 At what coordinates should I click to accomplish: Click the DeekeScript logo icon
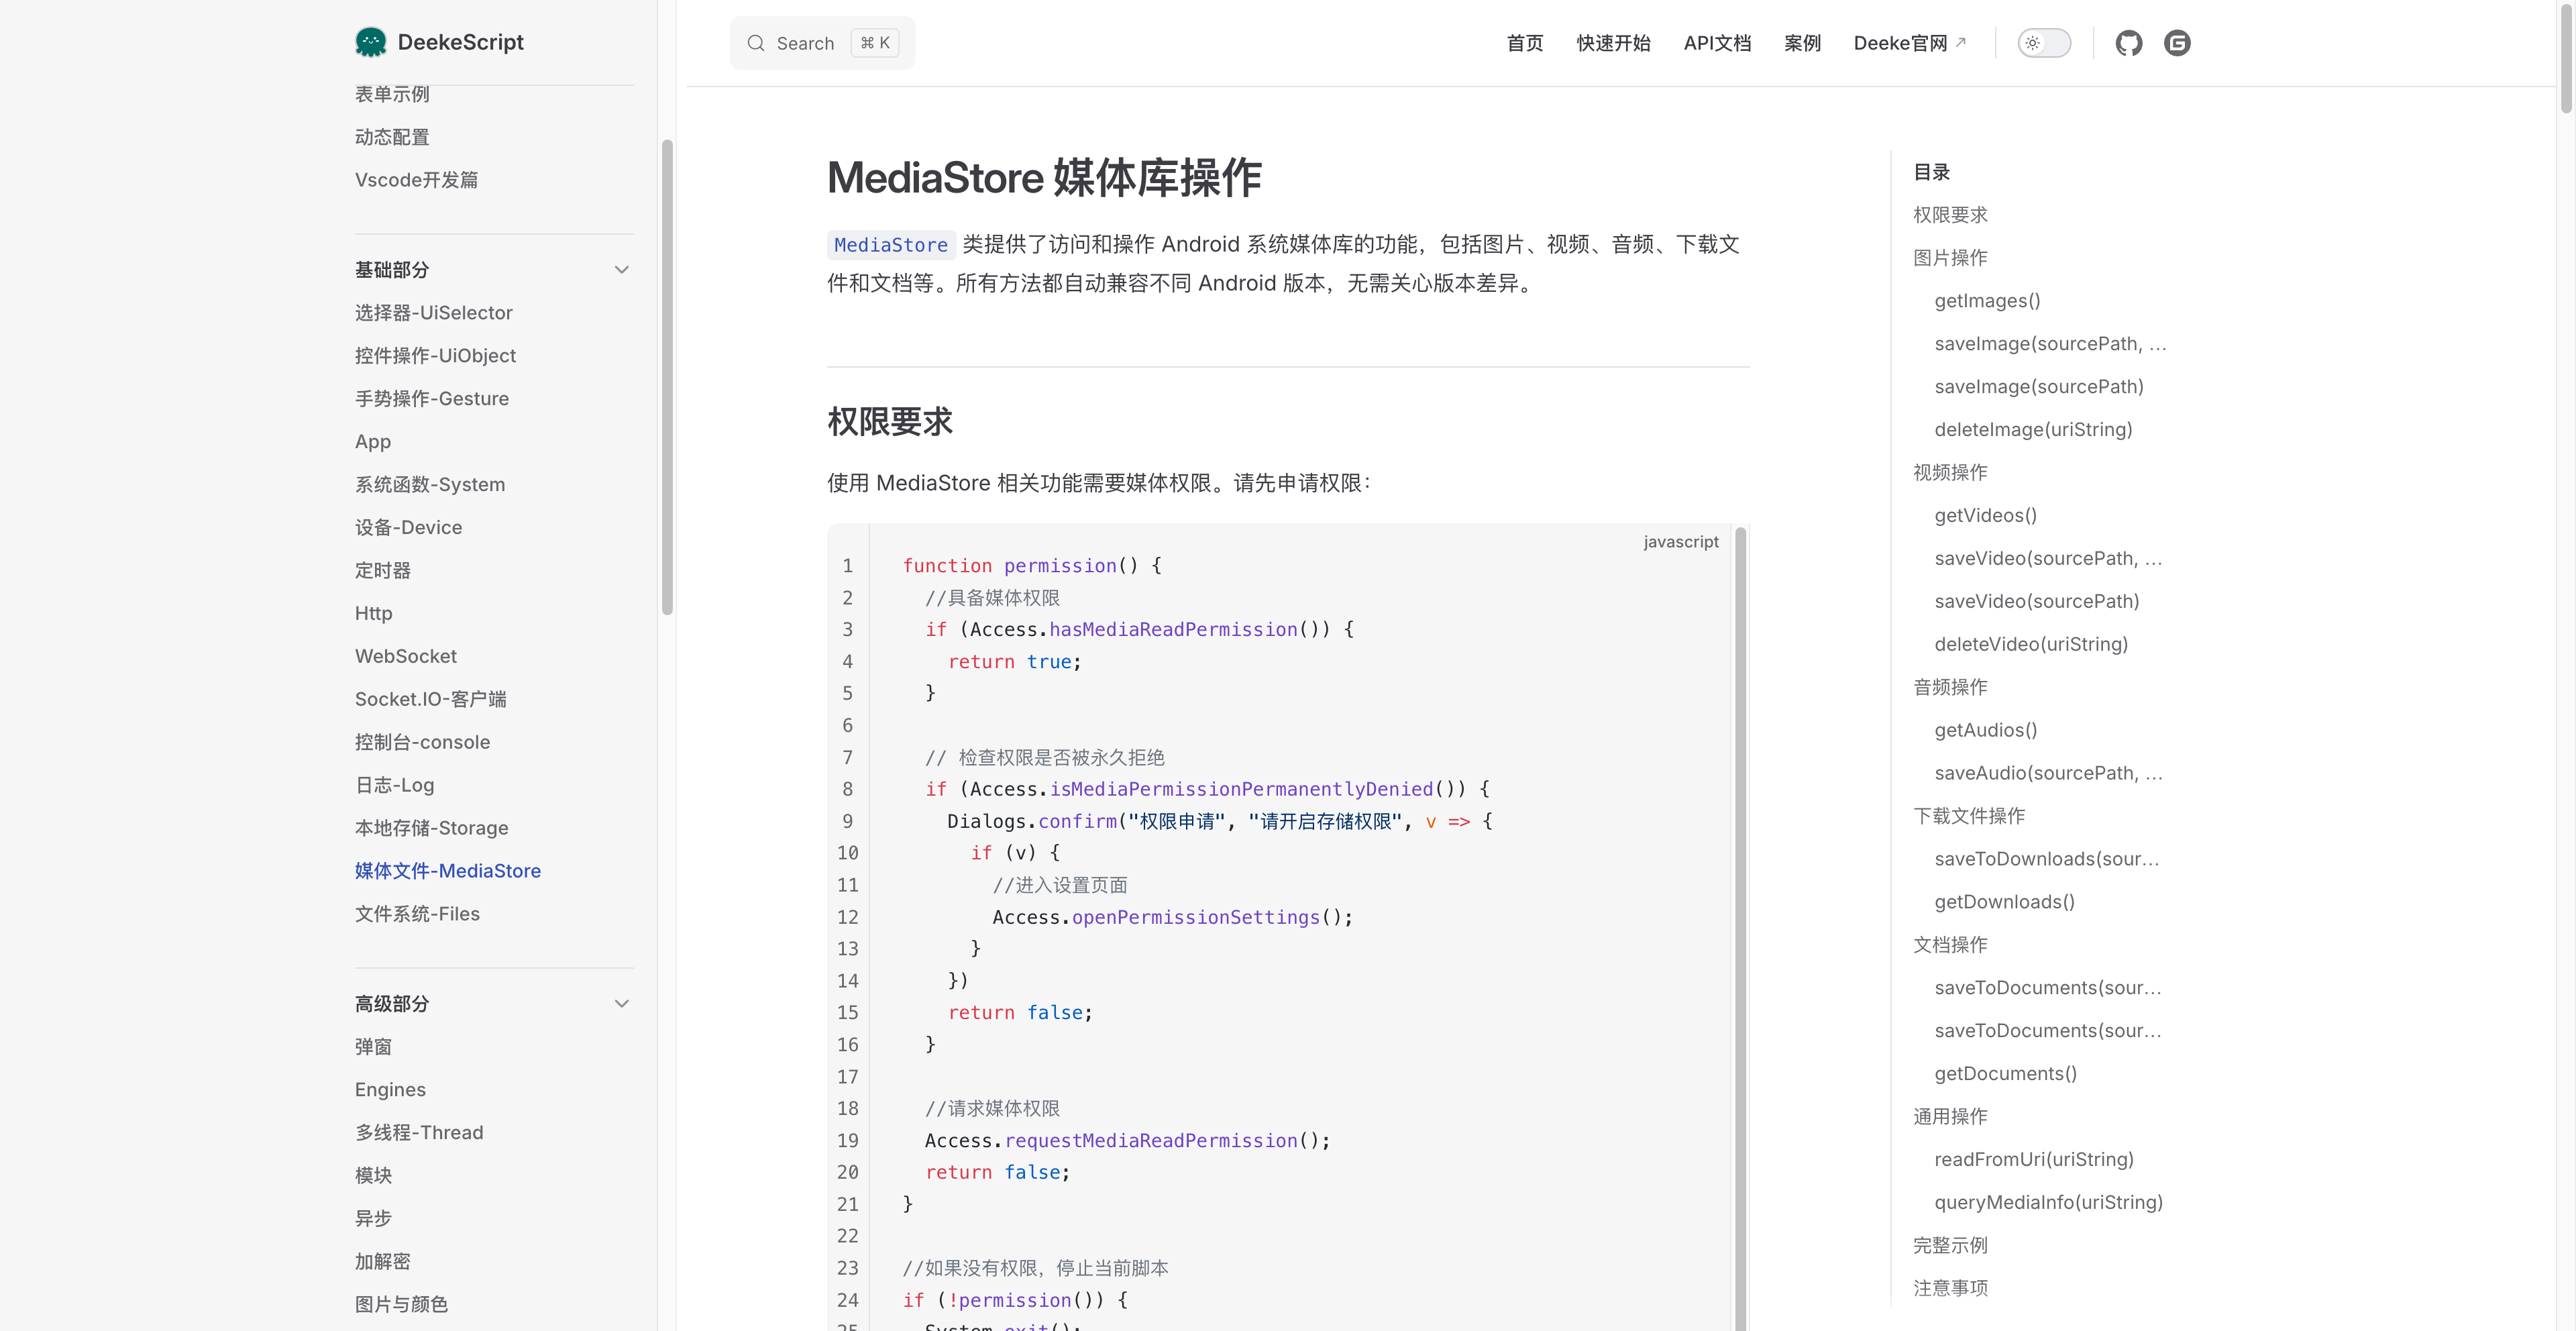pos(370,42)
